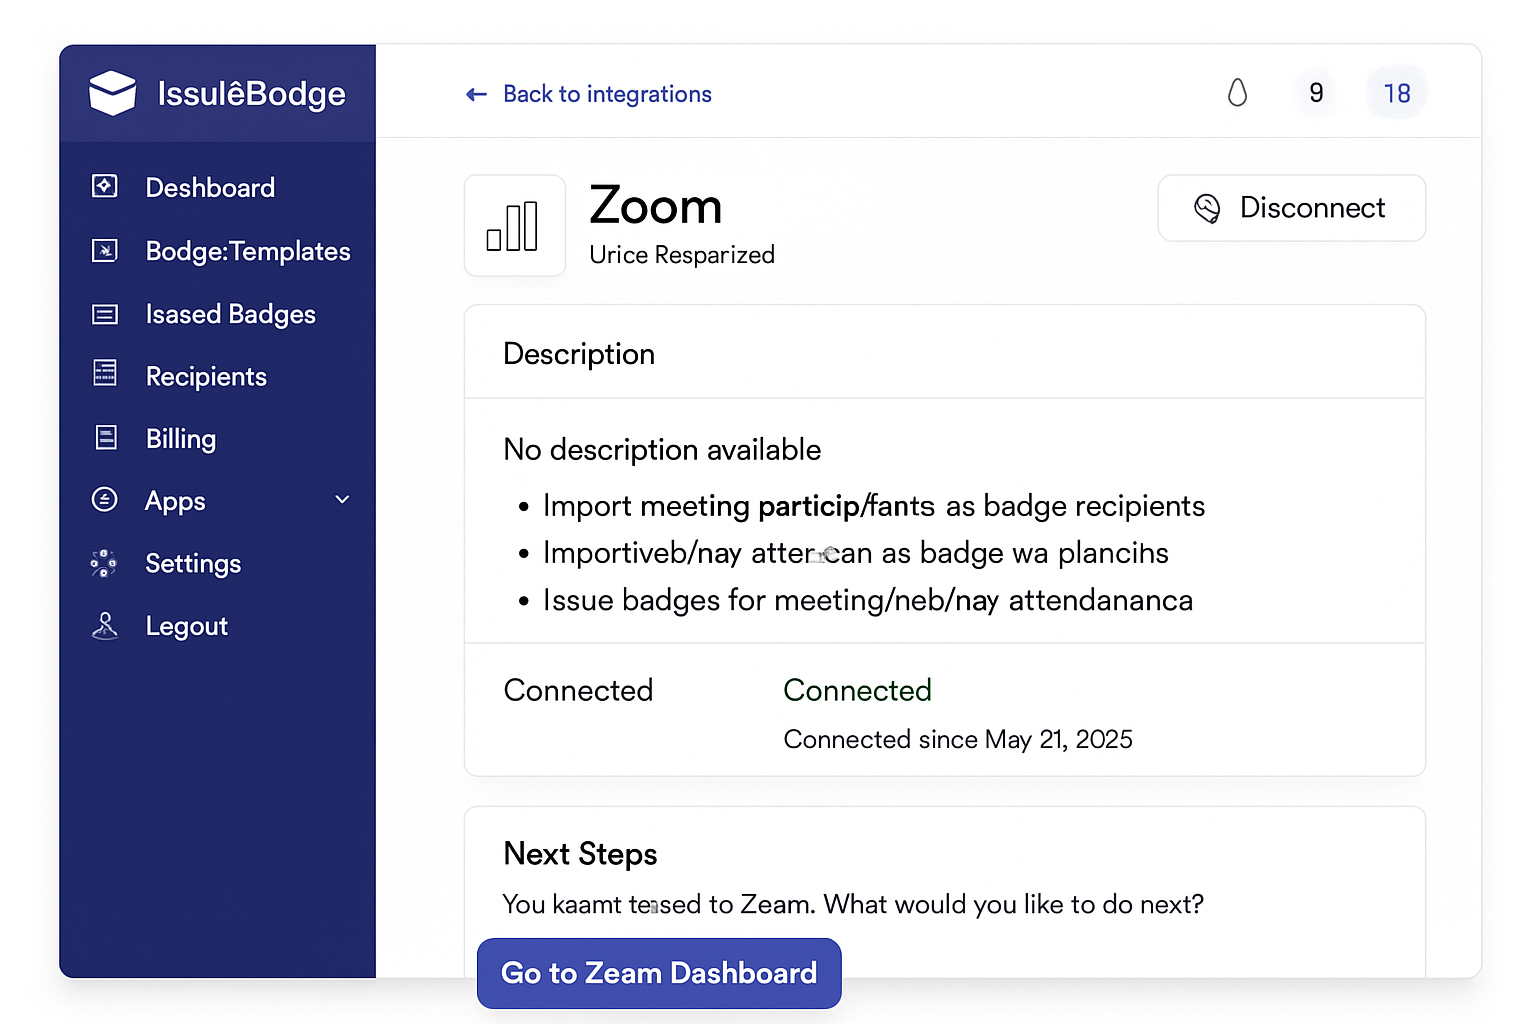
Task: Click the Bodge:Templates sidebar icon
Action: 105,250
